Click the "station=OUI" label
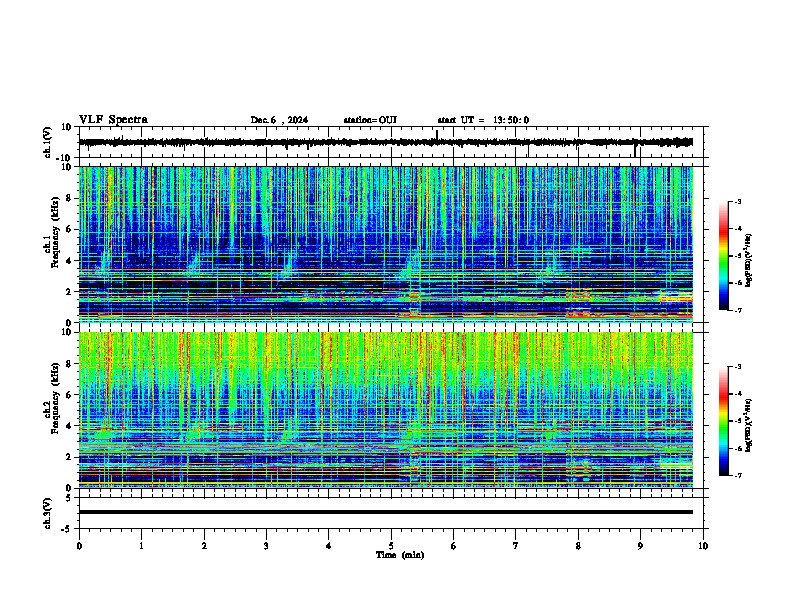Screen dimensions: 792x612 tap(370, 120)
